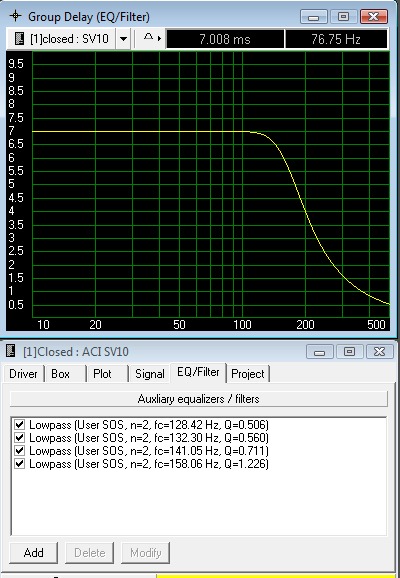
Task: Maximize the Closed : ACI SV10 window
Action: (349, 352)
